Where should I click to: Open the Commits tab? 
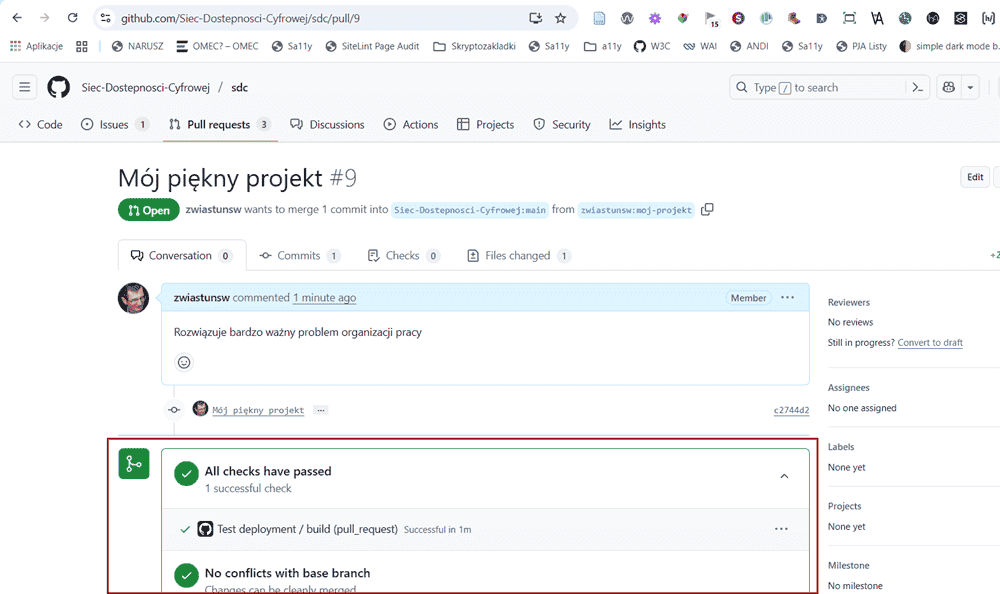[x=299, y=256]
